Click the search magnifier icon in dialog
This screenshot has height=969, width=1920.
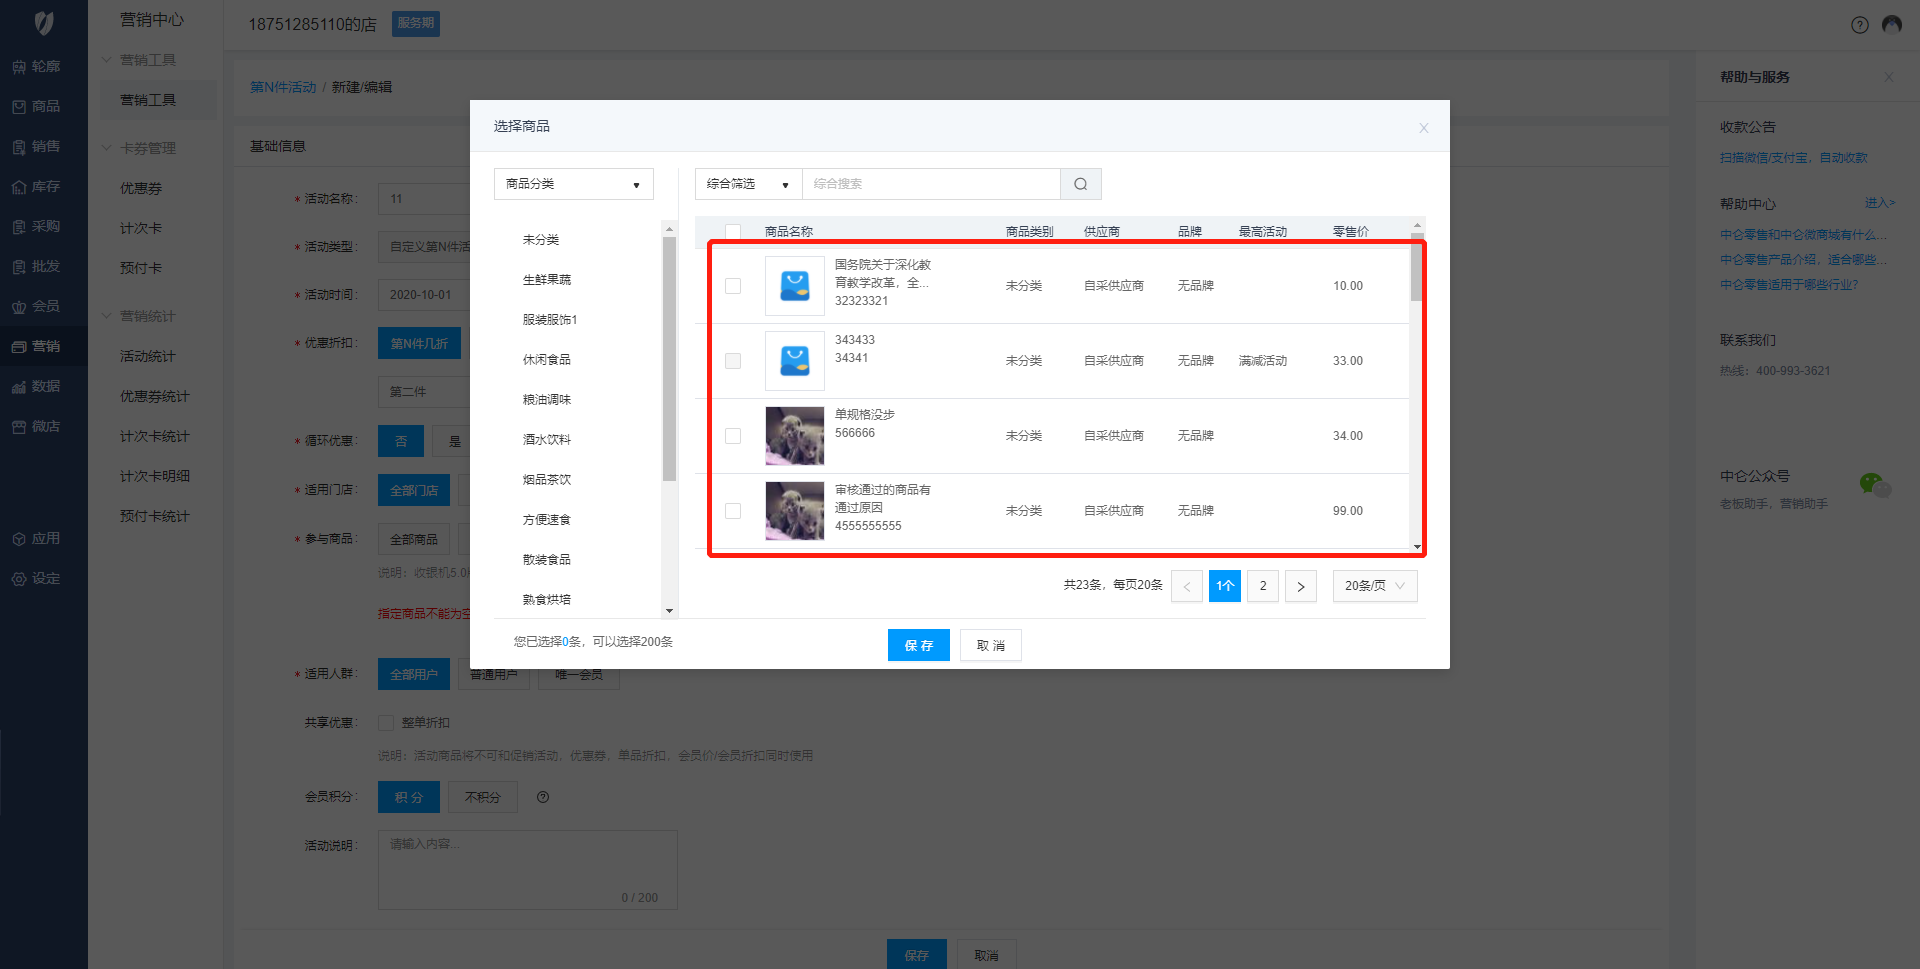(1080, 184)
